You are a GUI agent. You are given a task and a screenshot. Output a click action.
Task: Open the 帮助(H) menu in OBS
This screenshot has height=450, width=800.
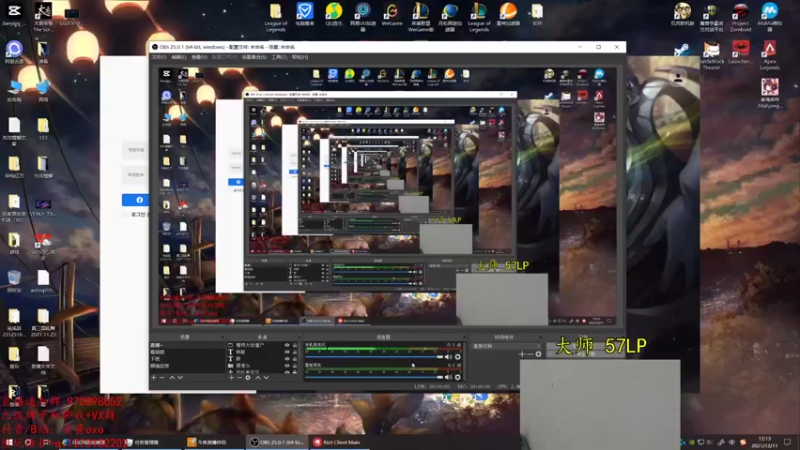(299, 57)
